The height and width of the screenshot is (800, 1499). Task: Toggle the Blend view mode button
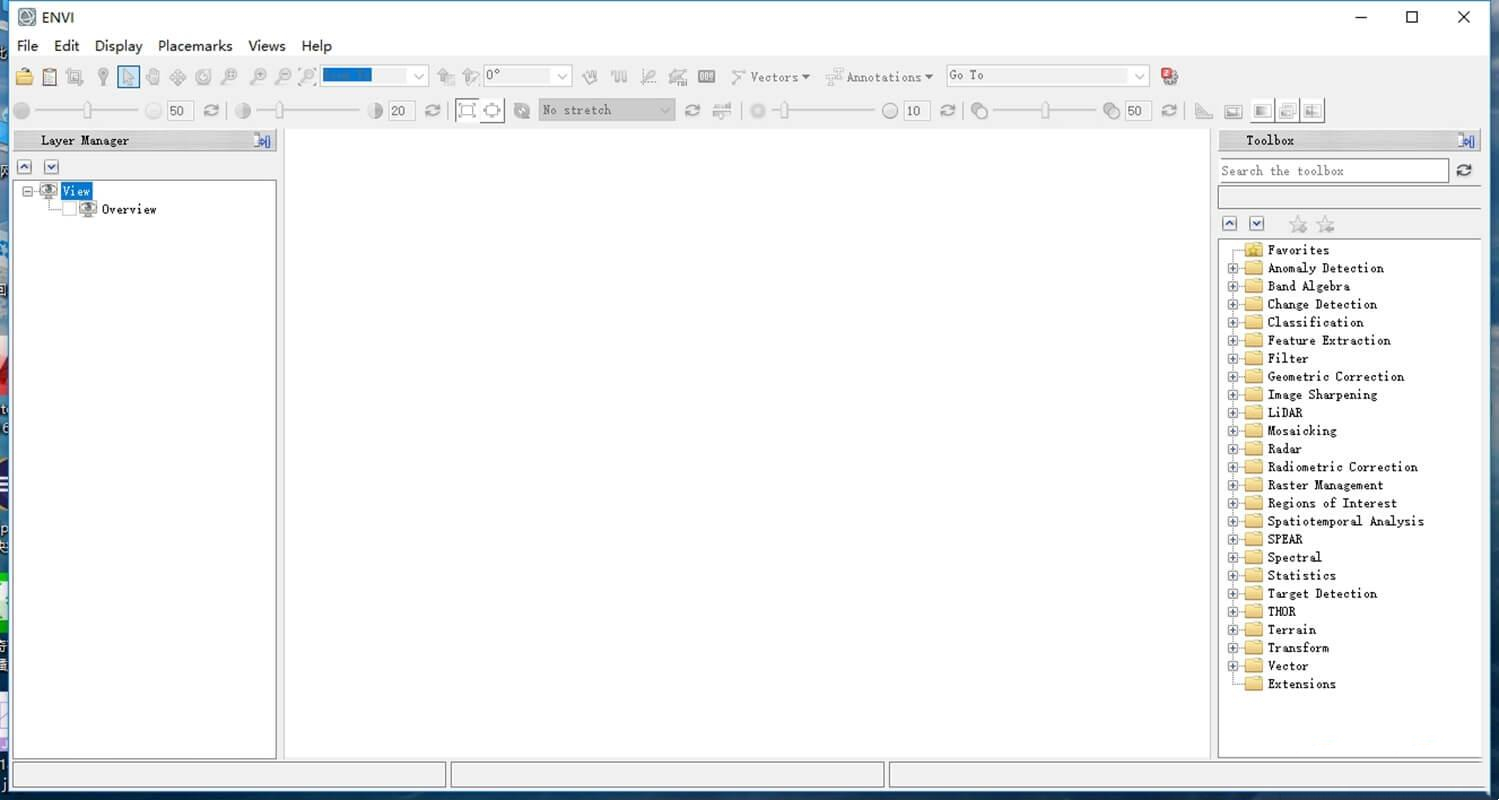coord(1262,111)
